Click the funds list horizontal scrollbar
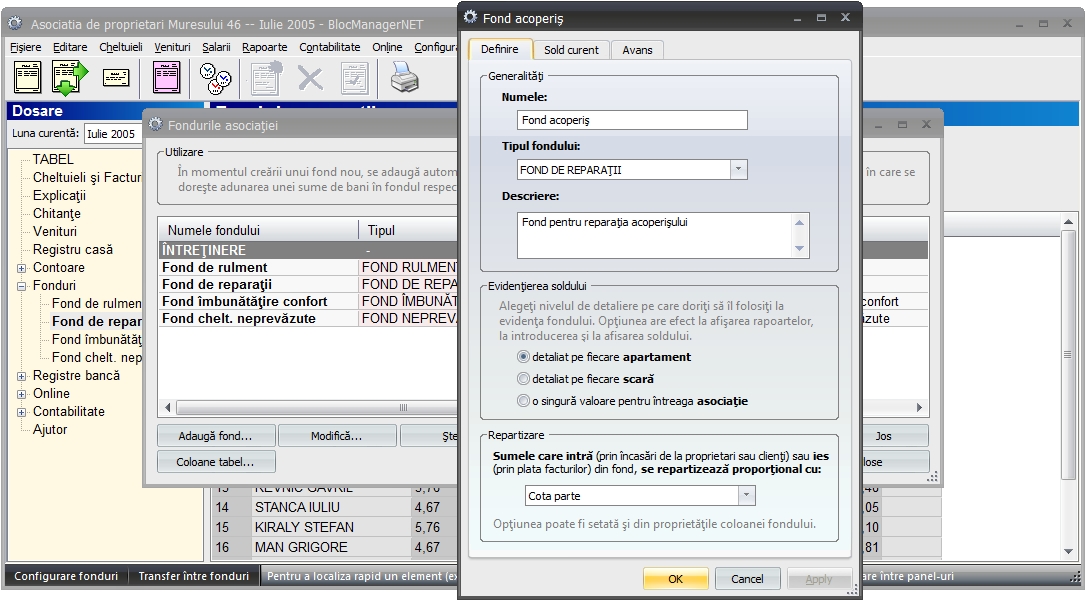 coord(300,408)
